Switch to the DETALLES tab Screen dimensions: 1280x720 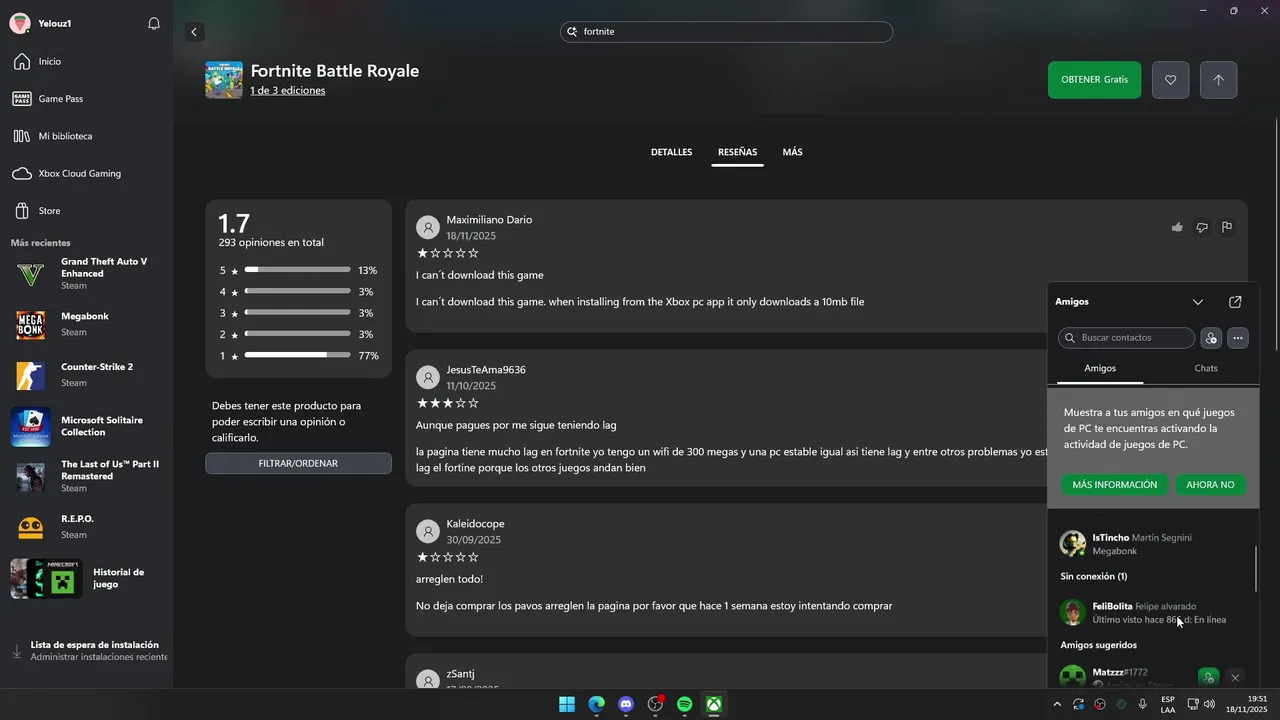pos(671,152)
